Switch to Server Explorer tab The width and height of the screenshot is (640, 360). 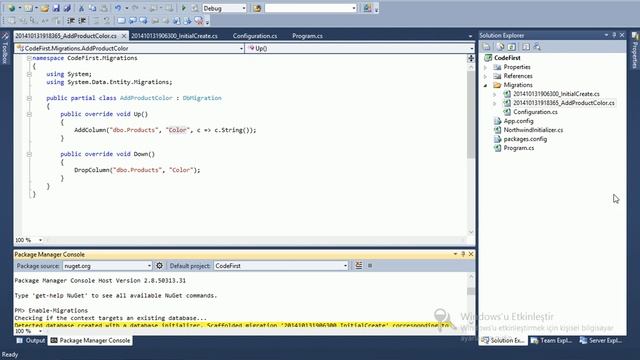(601, 340)
